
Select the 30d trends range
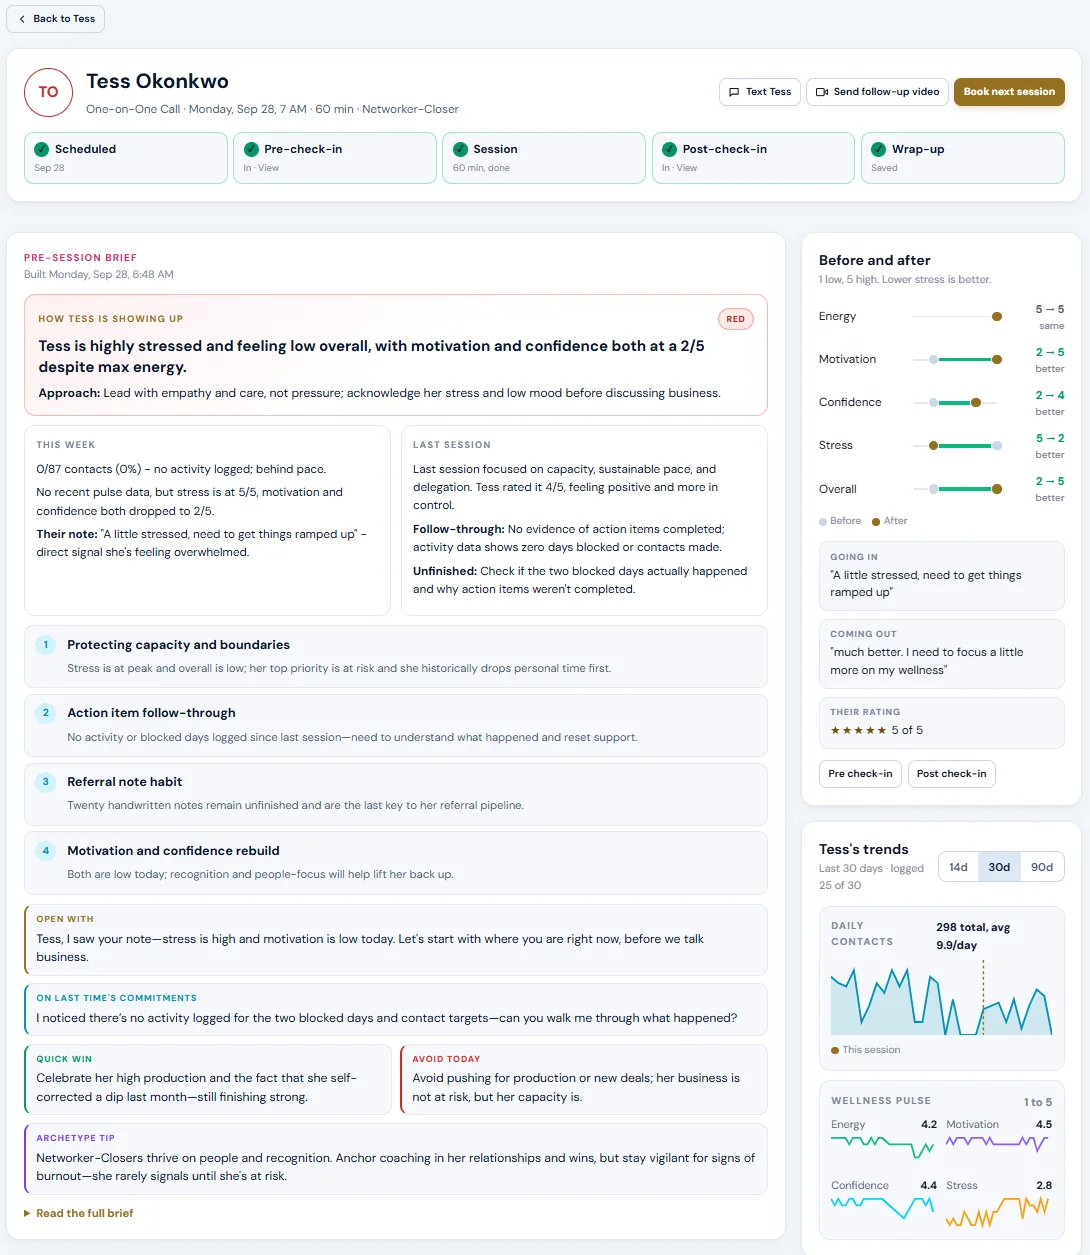tap(999, 867)
